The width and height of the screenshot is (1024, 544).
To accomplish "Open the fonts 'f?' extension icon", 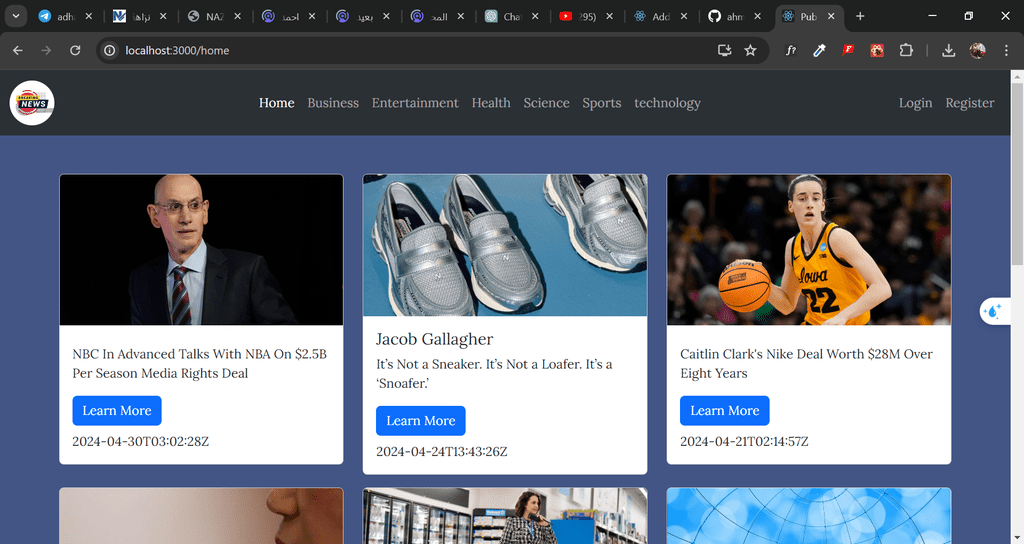I will click(790, 50).
